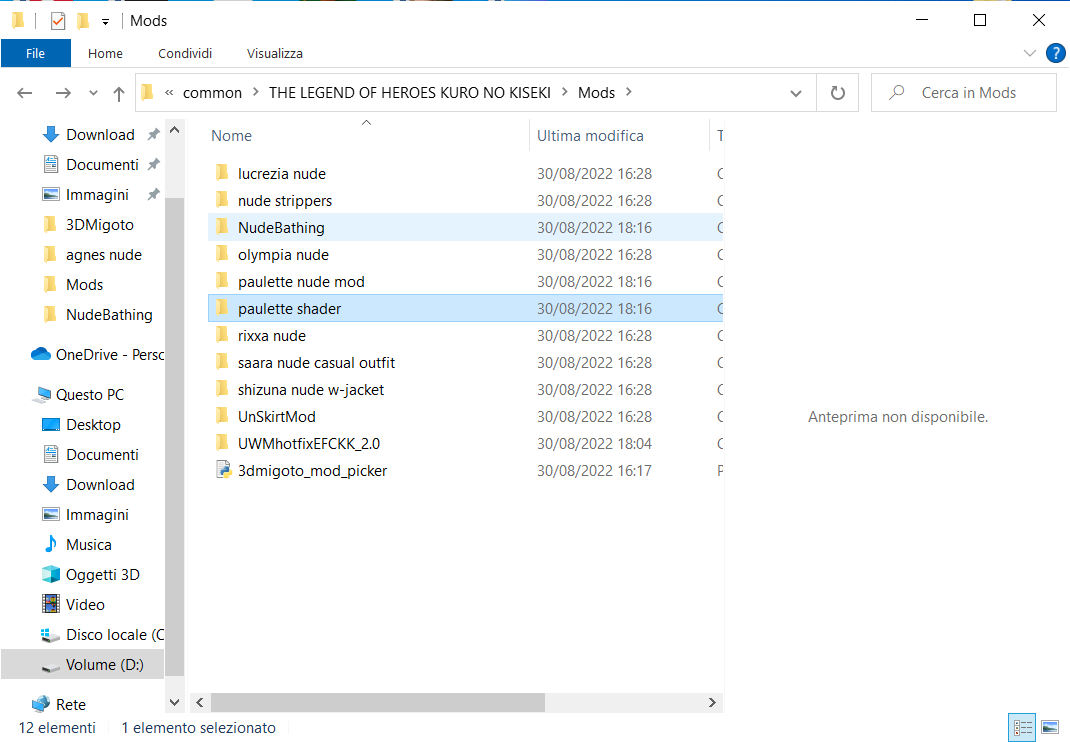This screenshot has height=742, width=1070.
Task: Click the Questo PC computer icon
Action: [x=43, y=394]
